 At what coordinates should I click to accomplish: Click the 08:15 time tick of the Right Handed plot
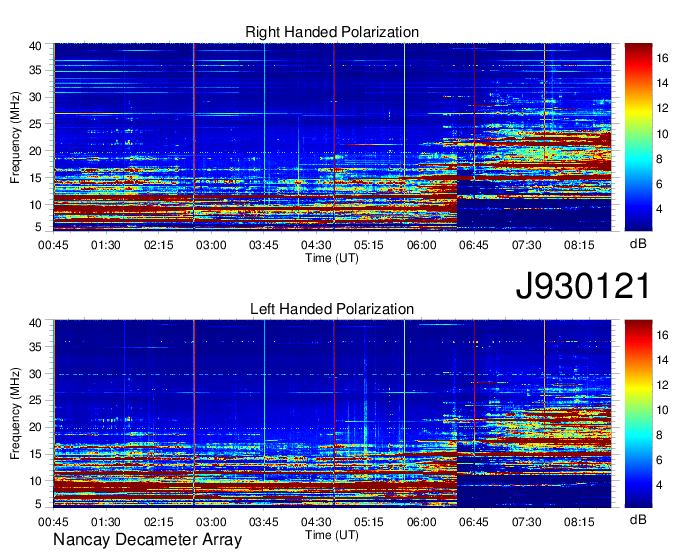(579, 245)
